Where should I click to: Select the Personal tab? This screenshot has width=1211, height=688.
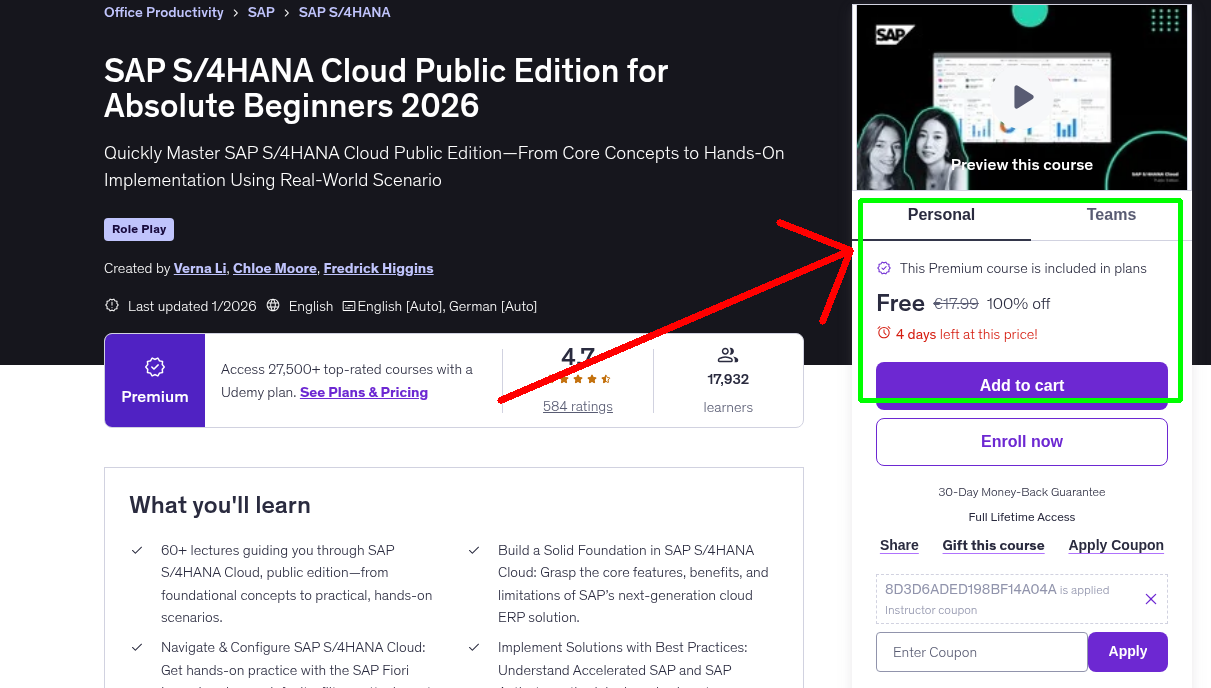[x=941, y=214]
